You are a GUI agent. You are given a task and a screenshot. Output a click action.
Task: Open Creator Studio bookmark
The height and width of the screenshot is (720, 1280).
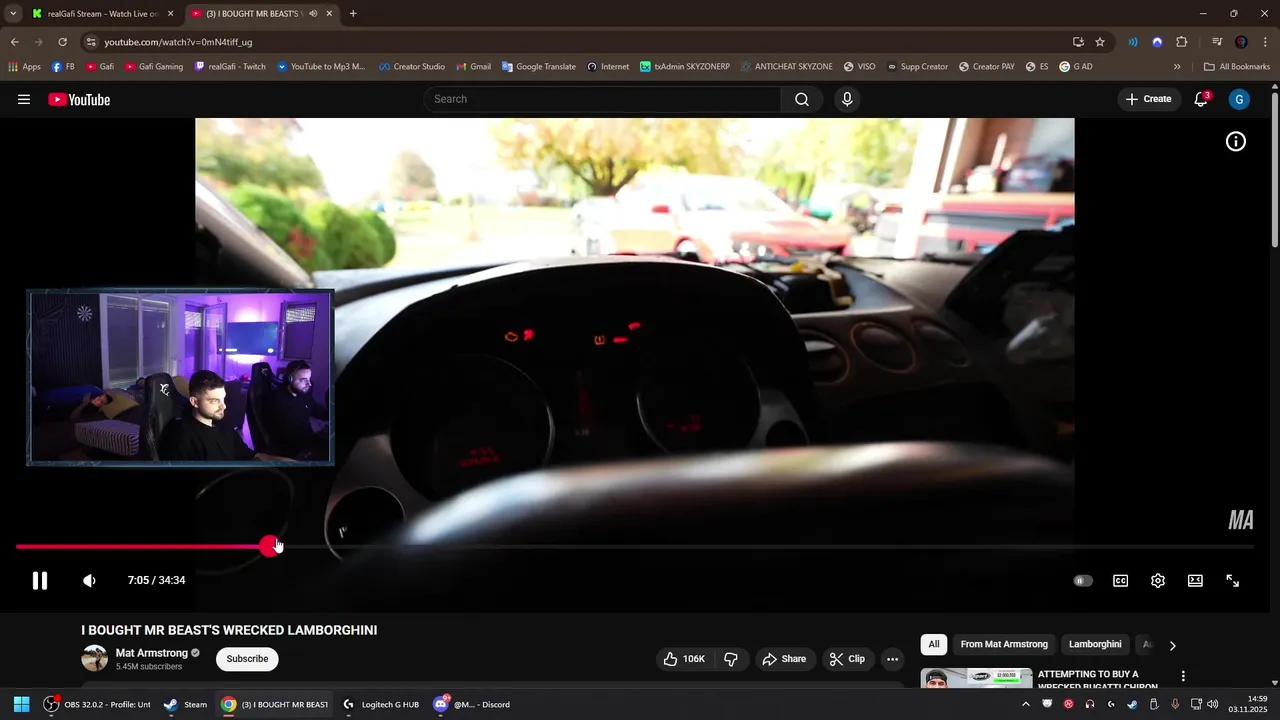[x=412, y=67]
